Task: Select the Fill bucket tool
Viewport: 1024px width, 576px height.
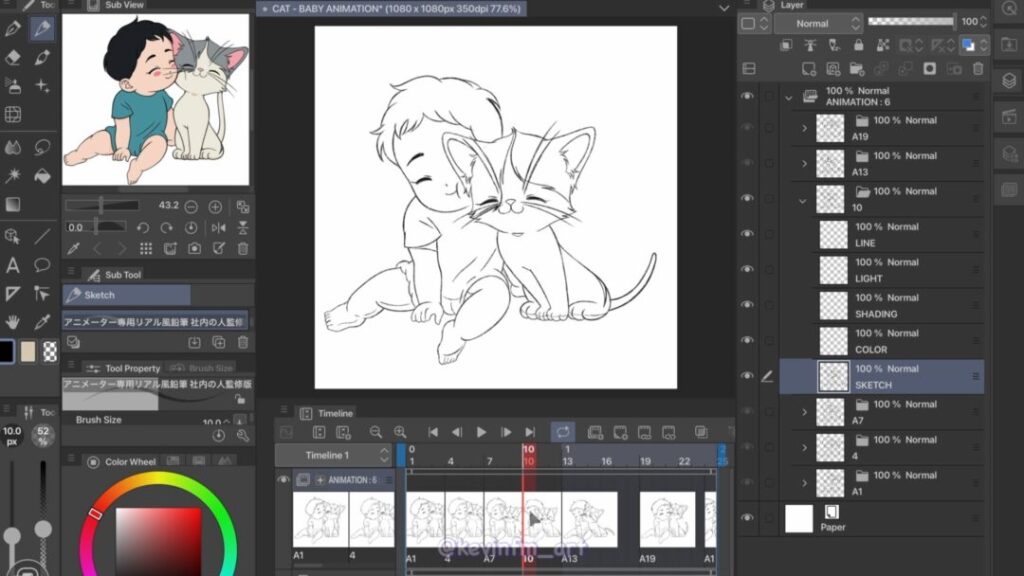Action: tap(42, 176)
